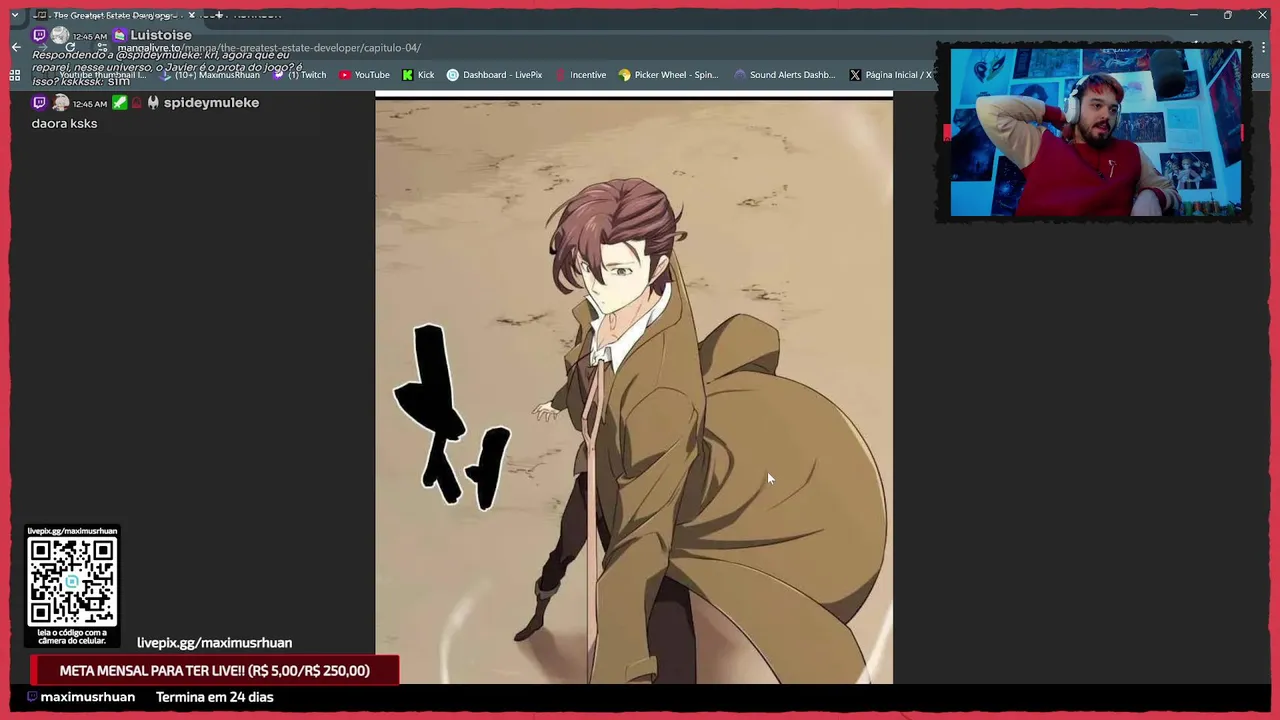Viewport: 1280px width, 720px height.
Task: Click 'Termina em 24 dias' text
Action: pos(214,697)
